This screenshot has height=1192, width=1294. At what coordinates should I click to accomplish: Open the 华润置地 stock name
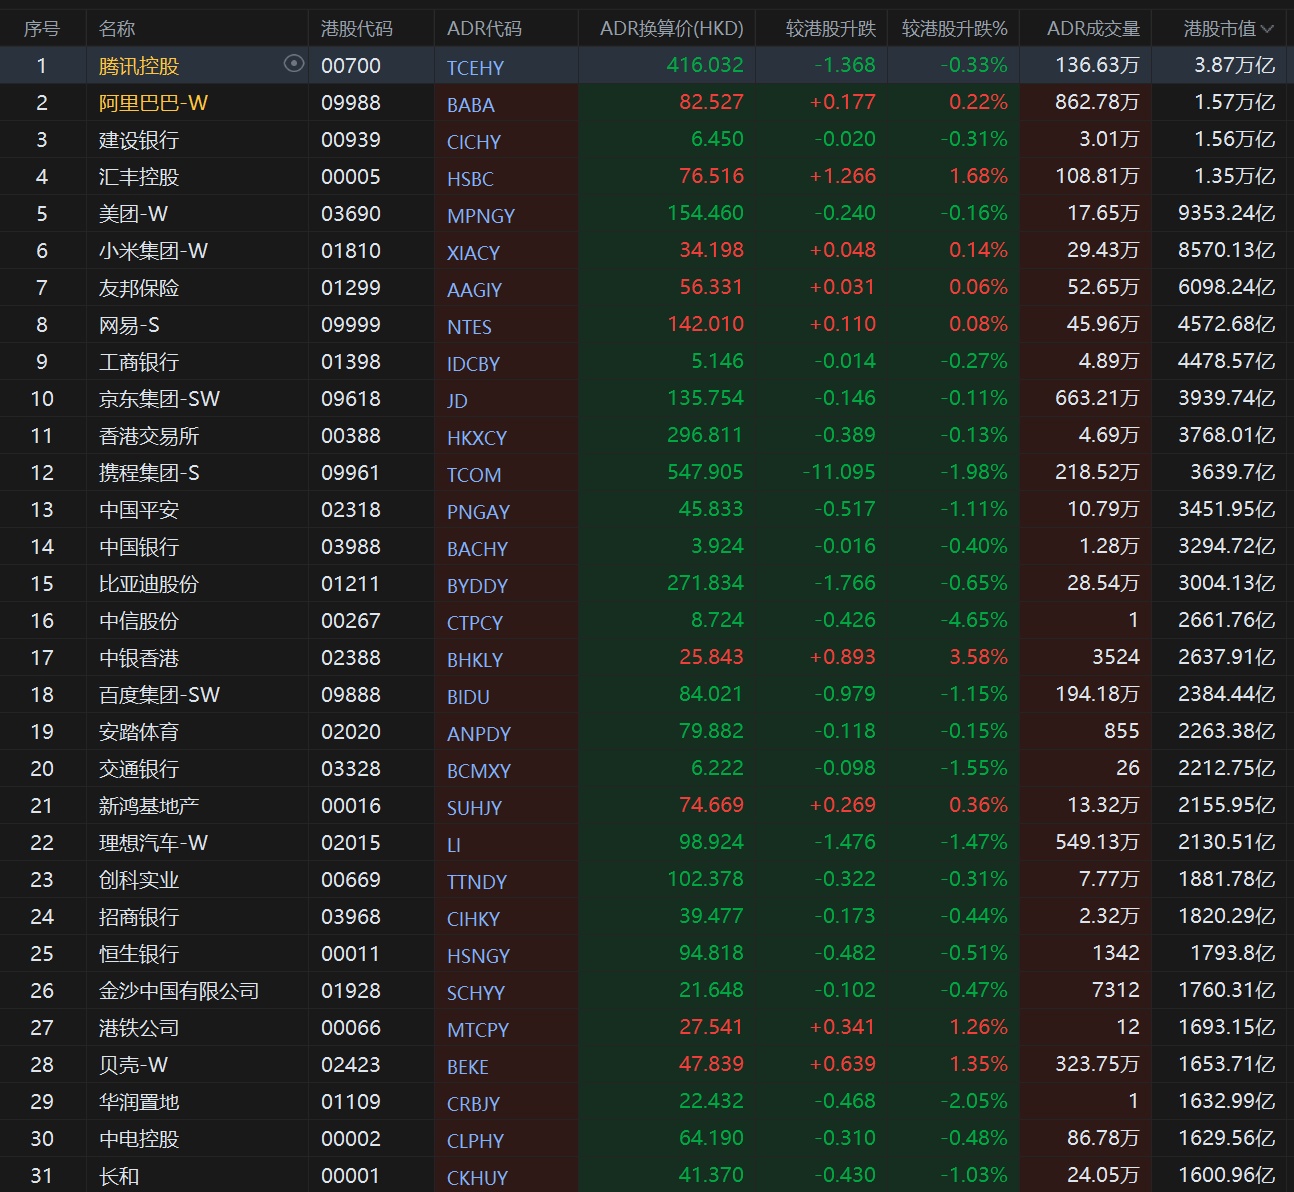(139, 1102)
